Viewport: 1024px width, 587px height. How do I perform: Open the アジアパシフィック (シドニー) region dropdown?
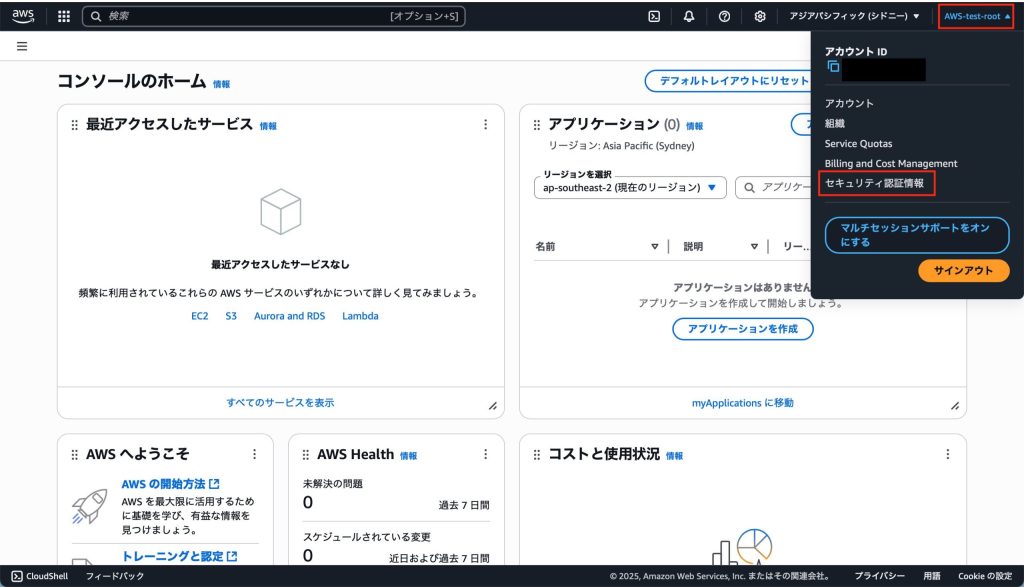854,16
